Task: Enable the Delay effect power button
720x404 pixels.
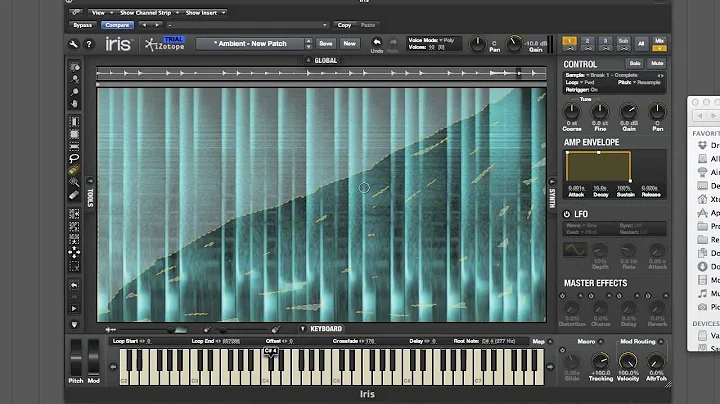Action: pyautogui.click(x=619, y=296)
